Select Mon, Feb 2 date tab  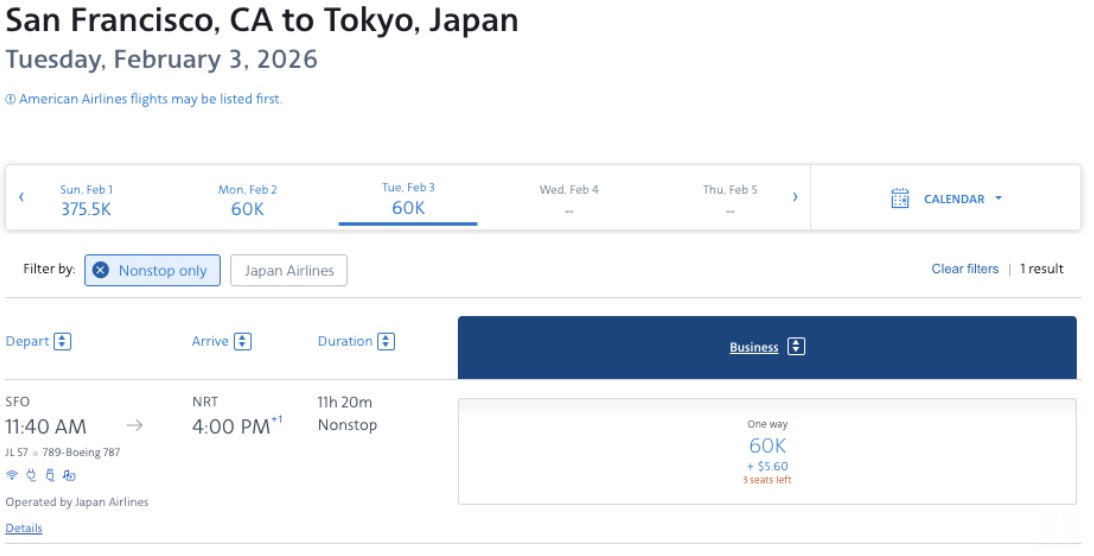click(248, 200)
